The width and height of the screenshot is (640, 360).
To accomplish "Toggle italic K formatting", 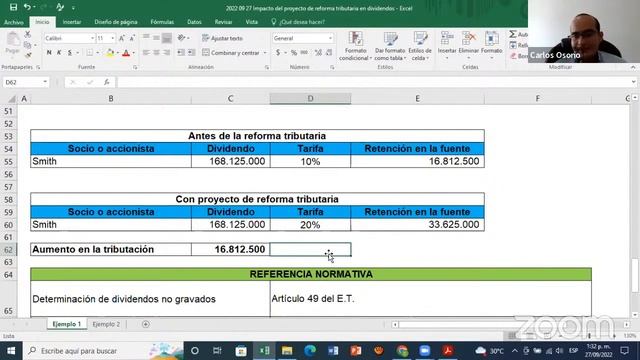I will coord(59,53).
